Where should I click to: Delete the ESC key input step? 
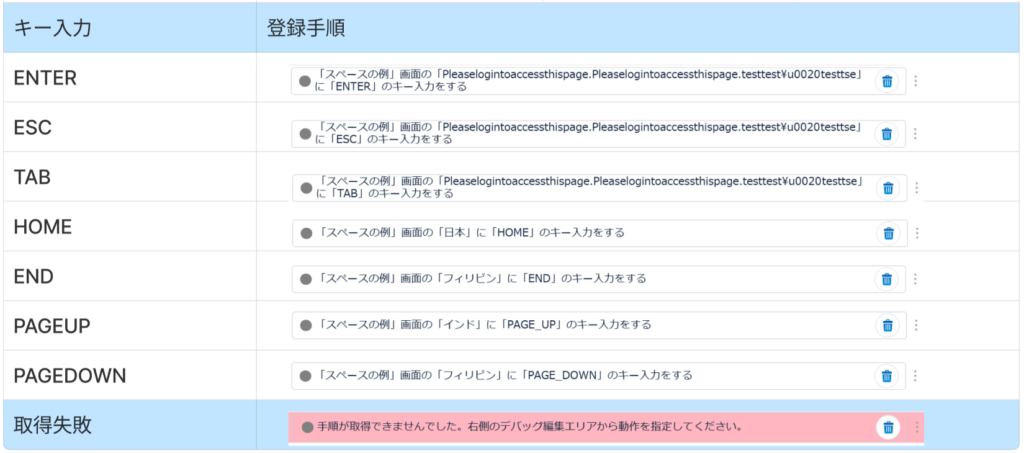click(x=887, y=134)
